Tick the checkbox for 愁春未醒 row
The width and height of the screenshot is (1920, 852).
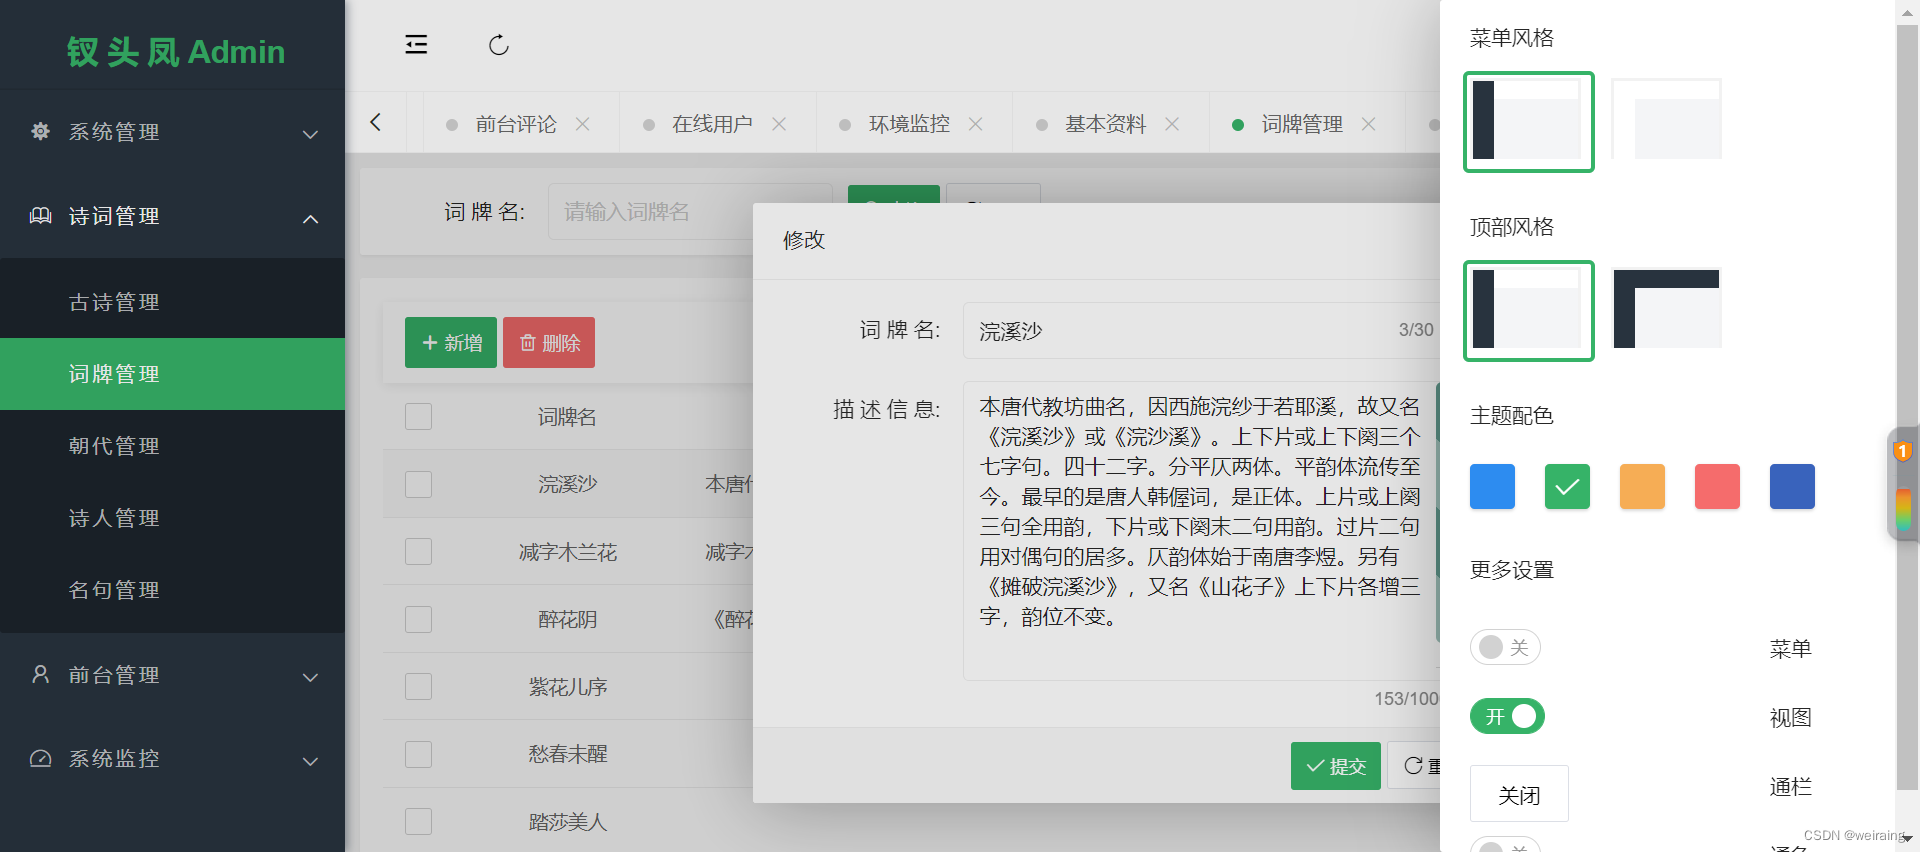click(418, 754)
